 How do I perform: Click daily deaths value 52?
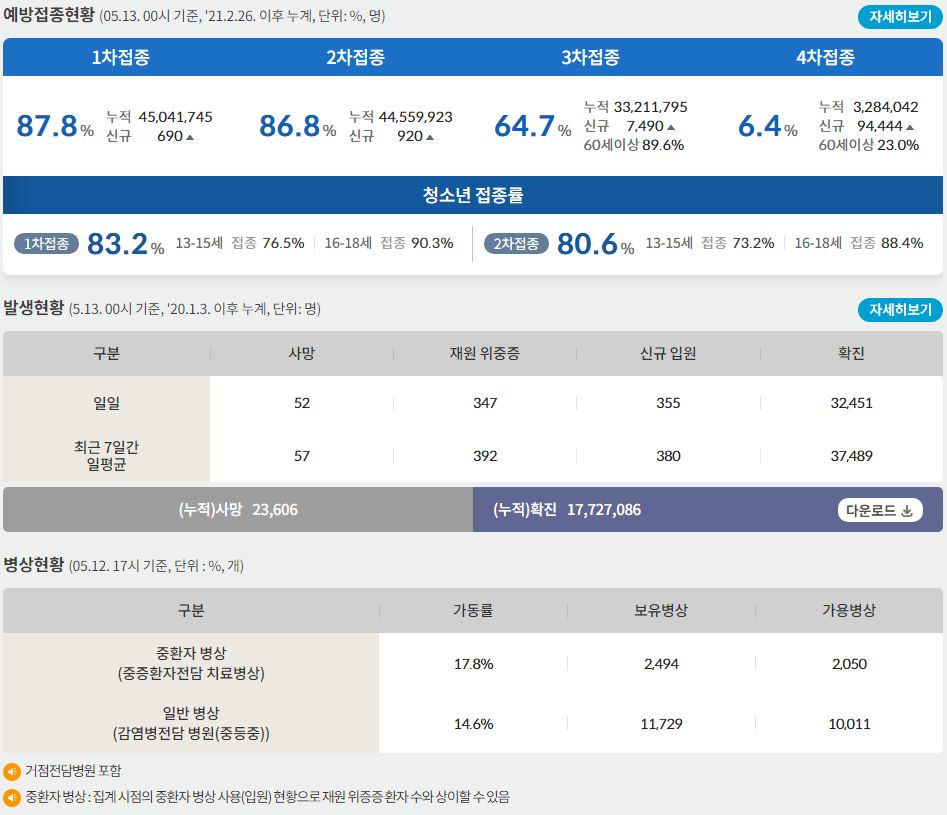[301, 403]
